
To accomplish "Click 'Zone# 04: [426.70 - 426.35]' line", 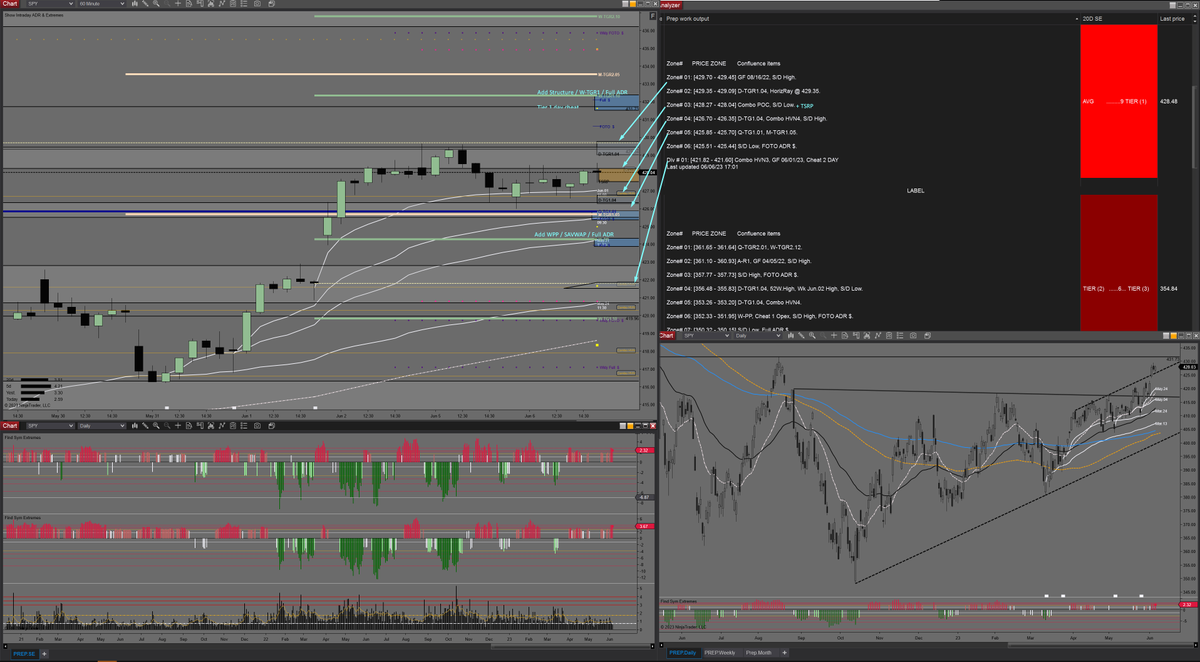I will pos(747,118).
